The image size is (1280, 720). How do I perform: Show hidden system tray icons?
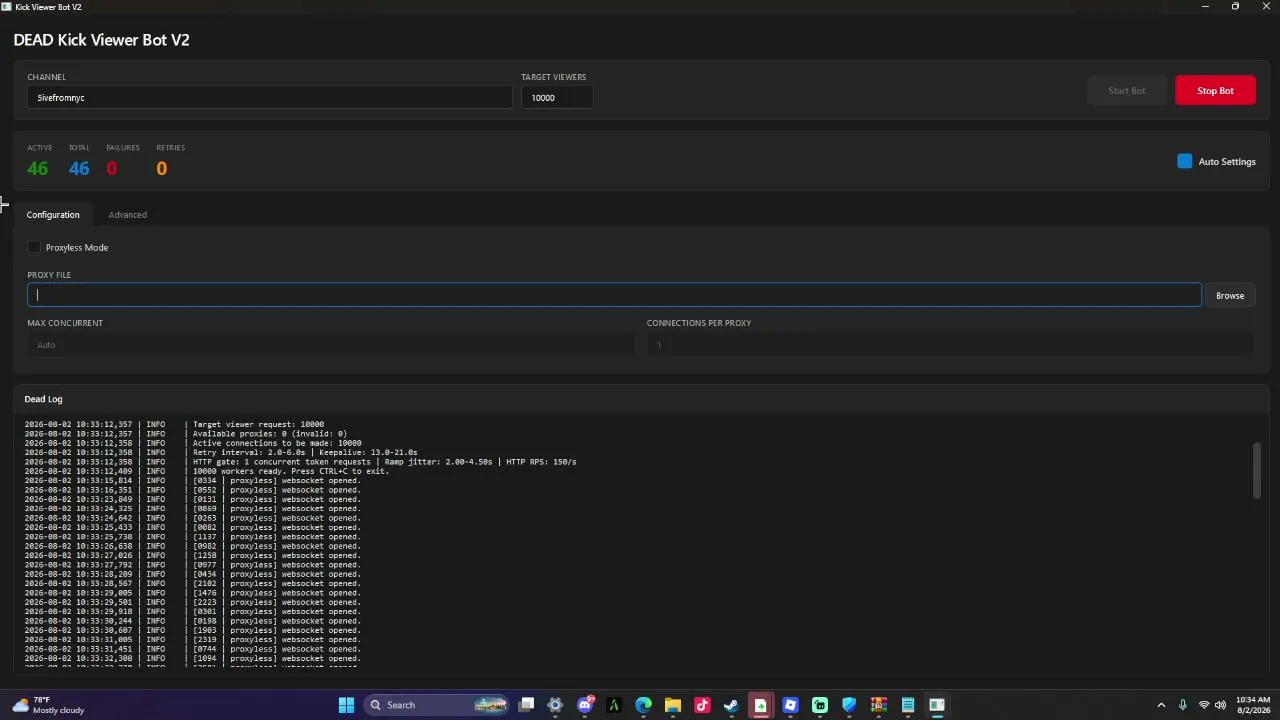pyautogui.click(x=1161, y=705)
